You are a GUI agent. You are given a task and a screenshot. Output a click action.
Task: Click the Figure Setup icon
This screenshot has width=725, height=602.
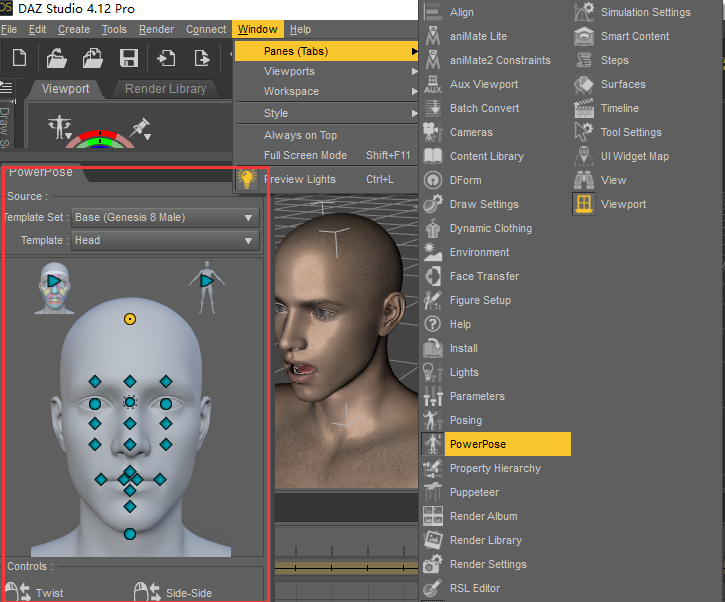tap(433, 300)
